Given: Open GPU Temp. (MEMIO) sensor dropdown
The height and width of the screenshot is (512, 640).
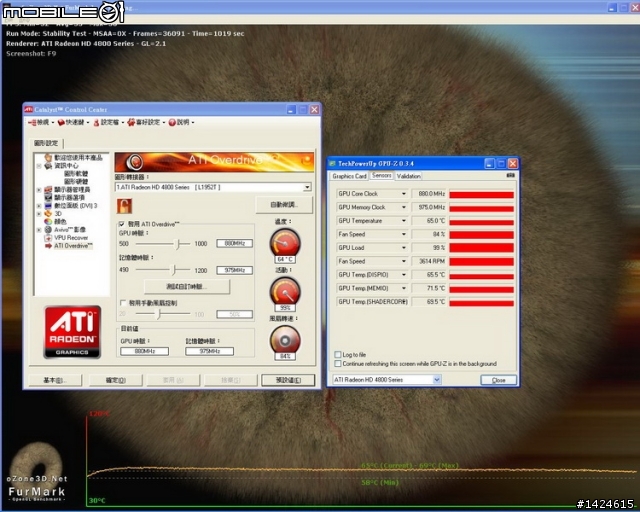Looking at the screenshot, I should tap(404, 288).
